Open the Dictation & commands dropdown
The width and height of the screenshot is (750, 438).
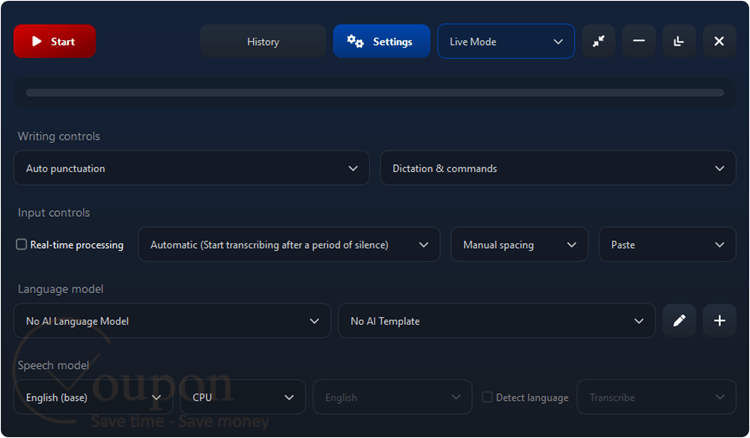(558, 168)
